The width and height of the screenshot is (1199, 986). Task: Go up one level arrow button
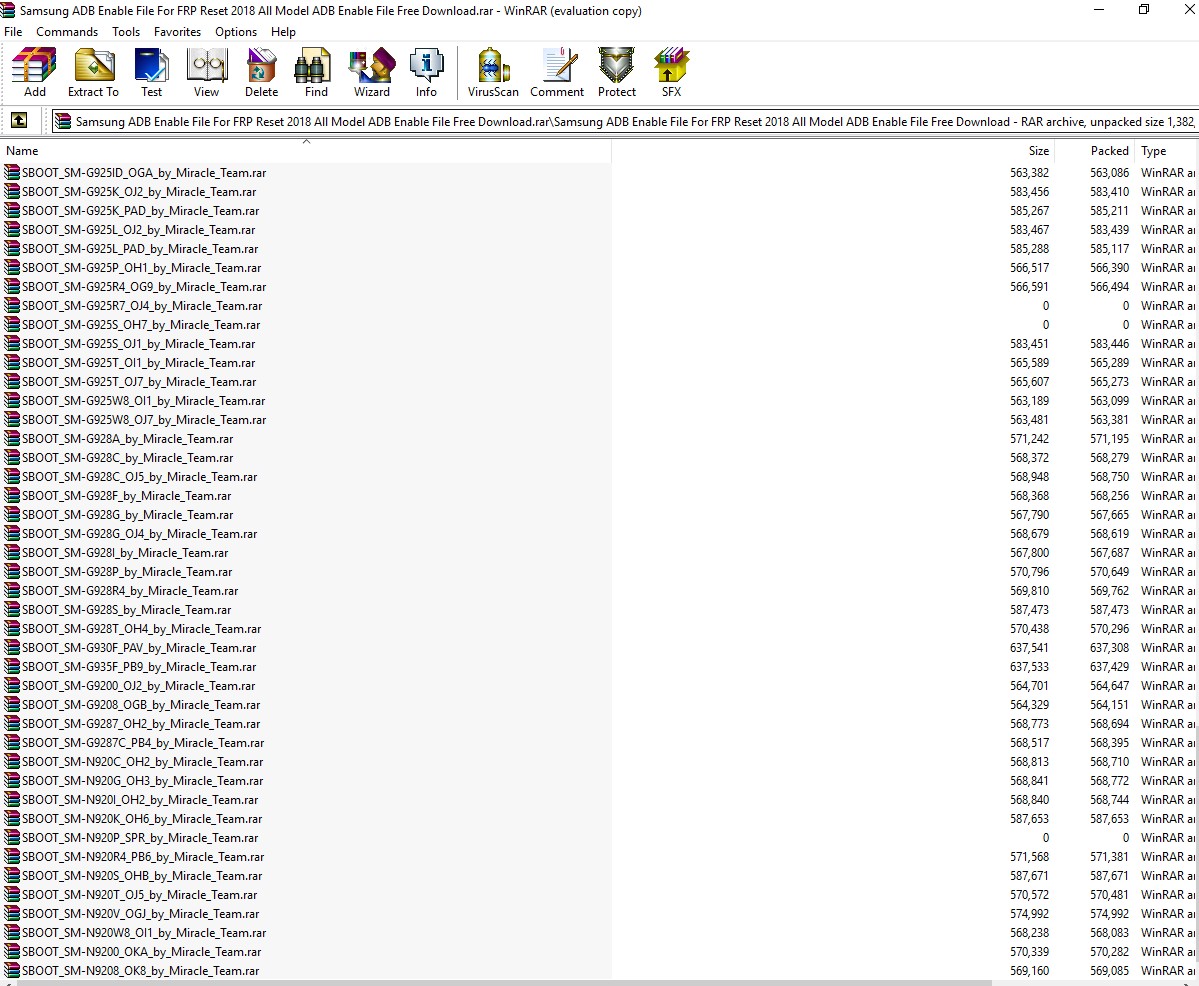(18, 121)
